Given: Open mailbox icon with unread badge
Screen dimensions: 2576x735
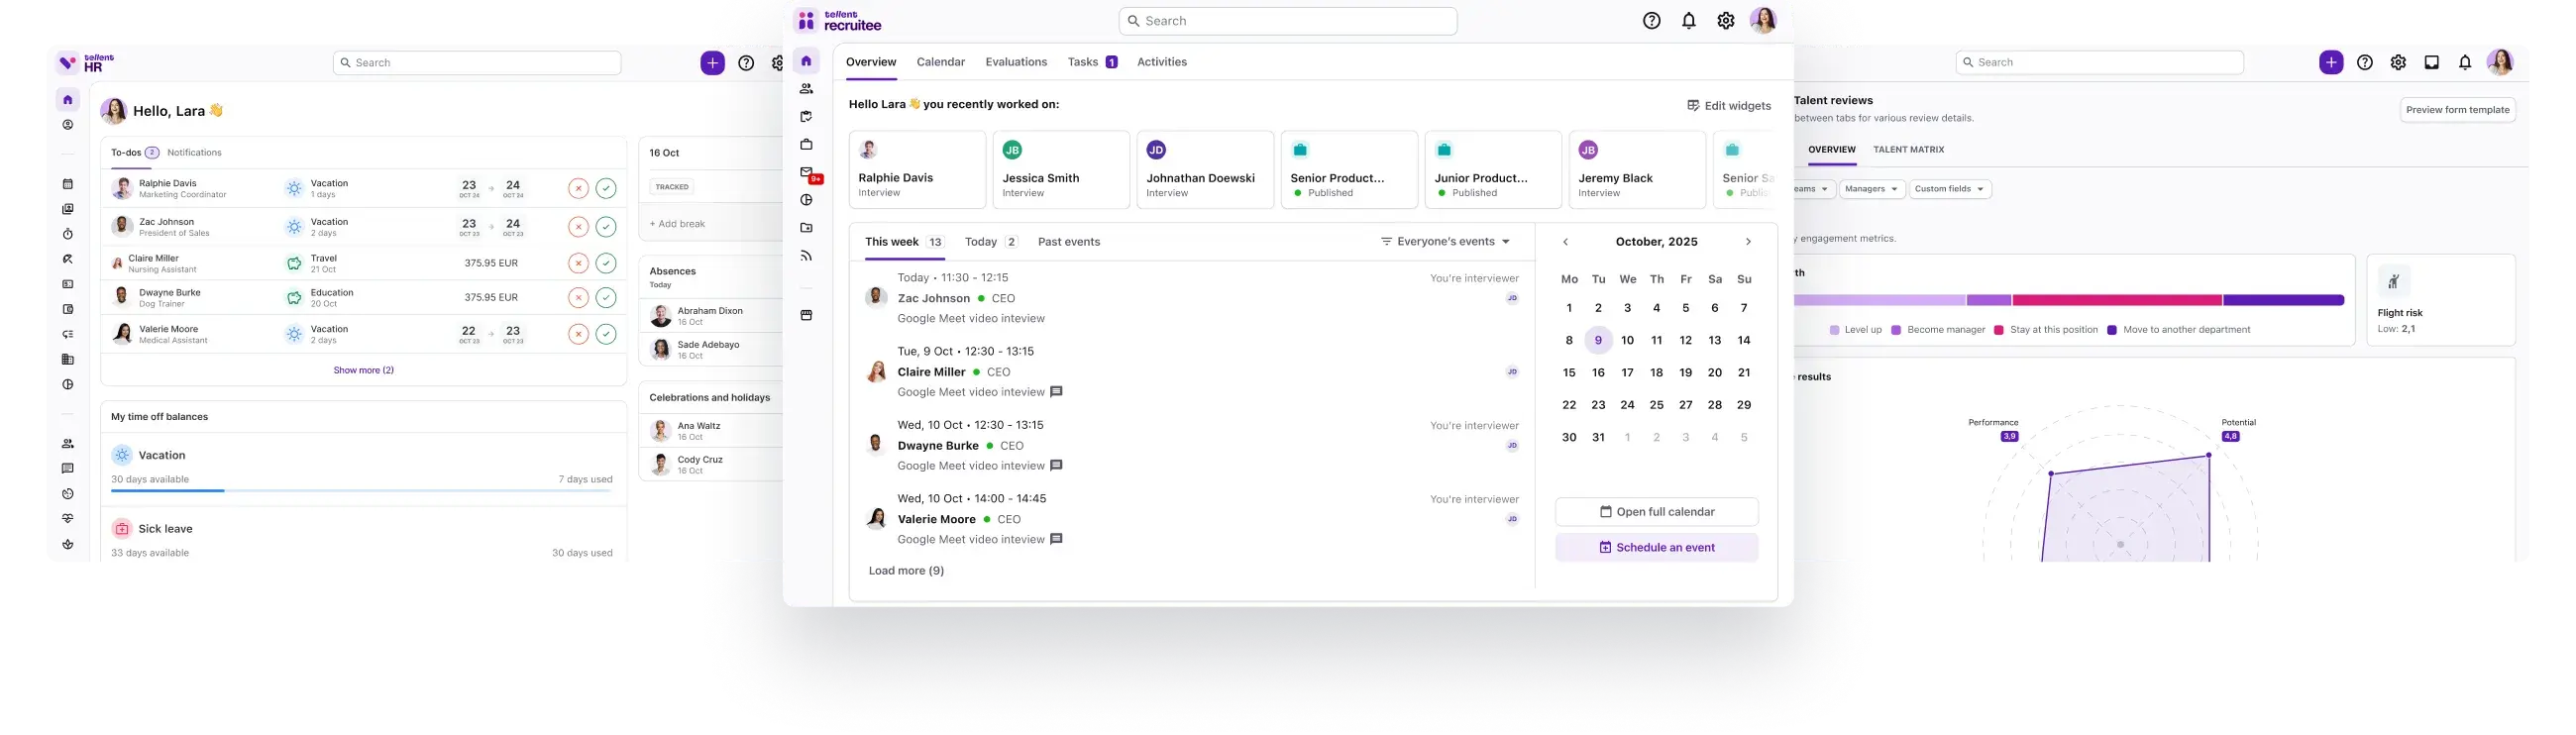Looking at the screenshot, I should [809, 174].
